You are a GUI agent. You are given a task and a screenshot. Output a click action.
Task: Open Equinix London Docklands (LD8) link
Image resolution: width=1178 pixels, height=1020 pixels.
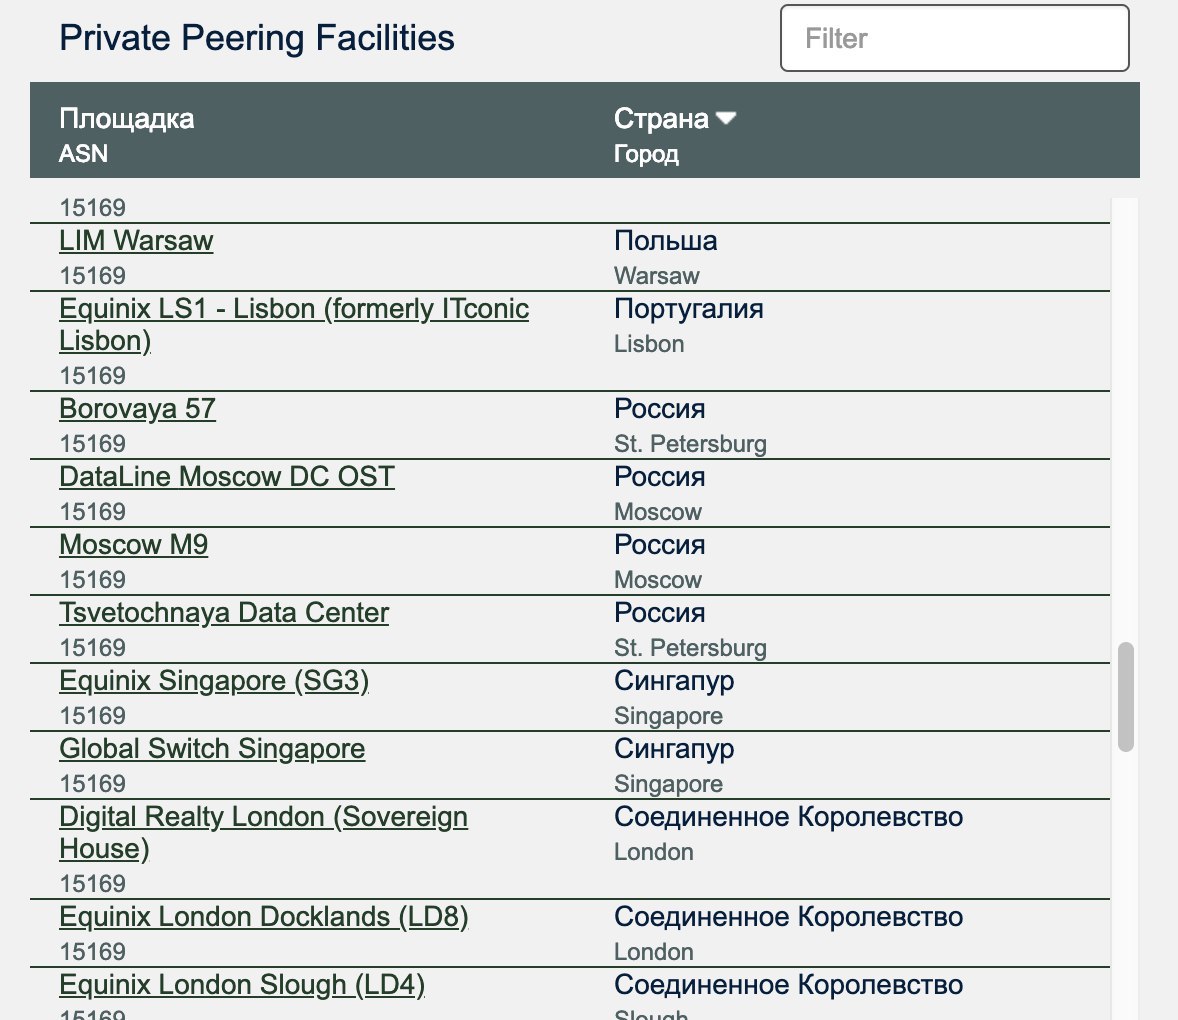264,917
